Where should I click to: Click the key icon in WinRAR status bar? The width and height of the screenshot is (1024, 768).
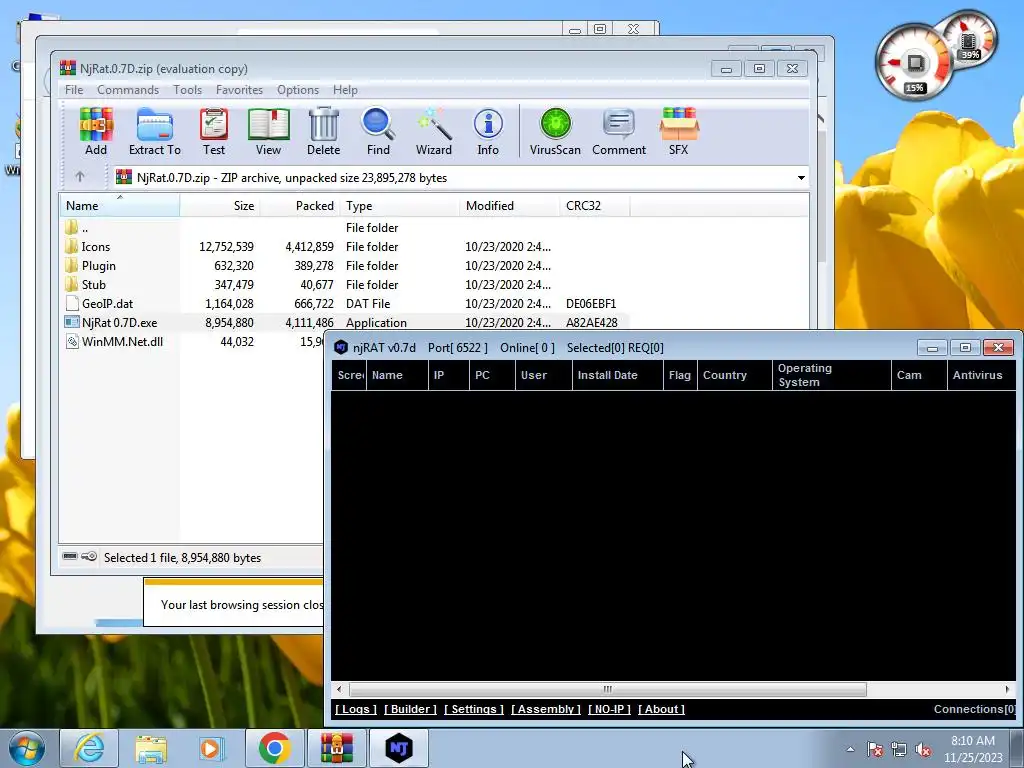[x=89, y=556]
